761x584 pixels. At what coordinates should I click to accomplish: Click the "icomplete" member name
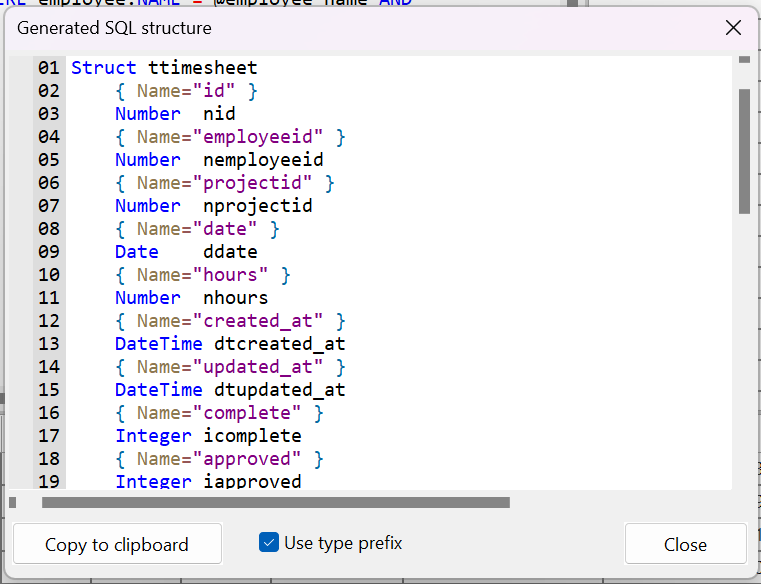[252, 436]
